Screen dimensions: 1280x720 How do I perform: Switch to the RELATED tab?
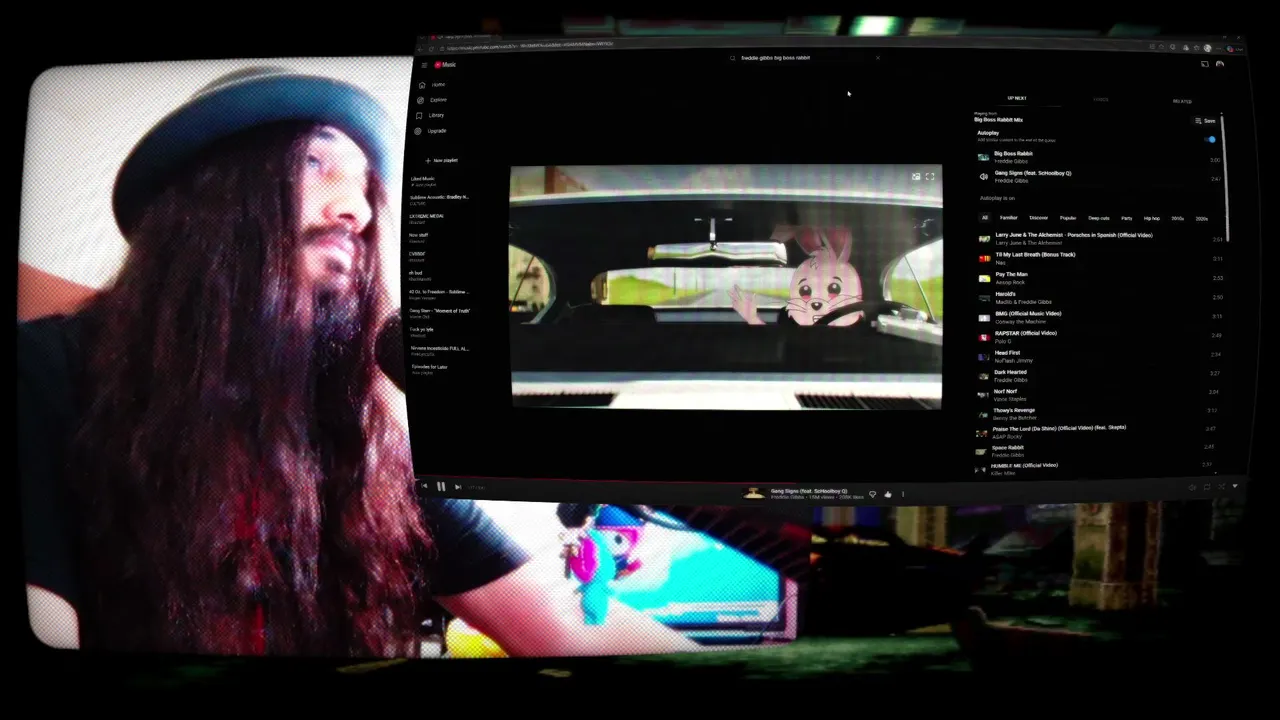point(1182,101)
